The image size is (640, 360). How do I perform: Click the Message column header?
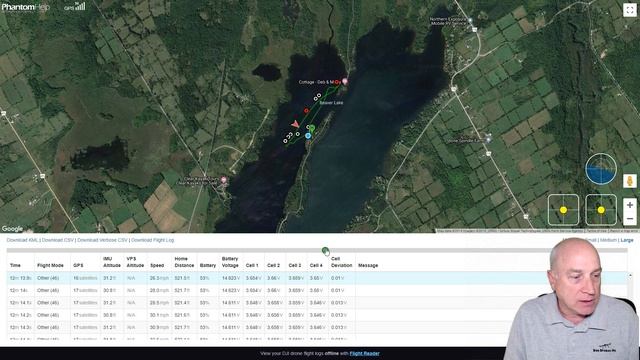[368, 265]
